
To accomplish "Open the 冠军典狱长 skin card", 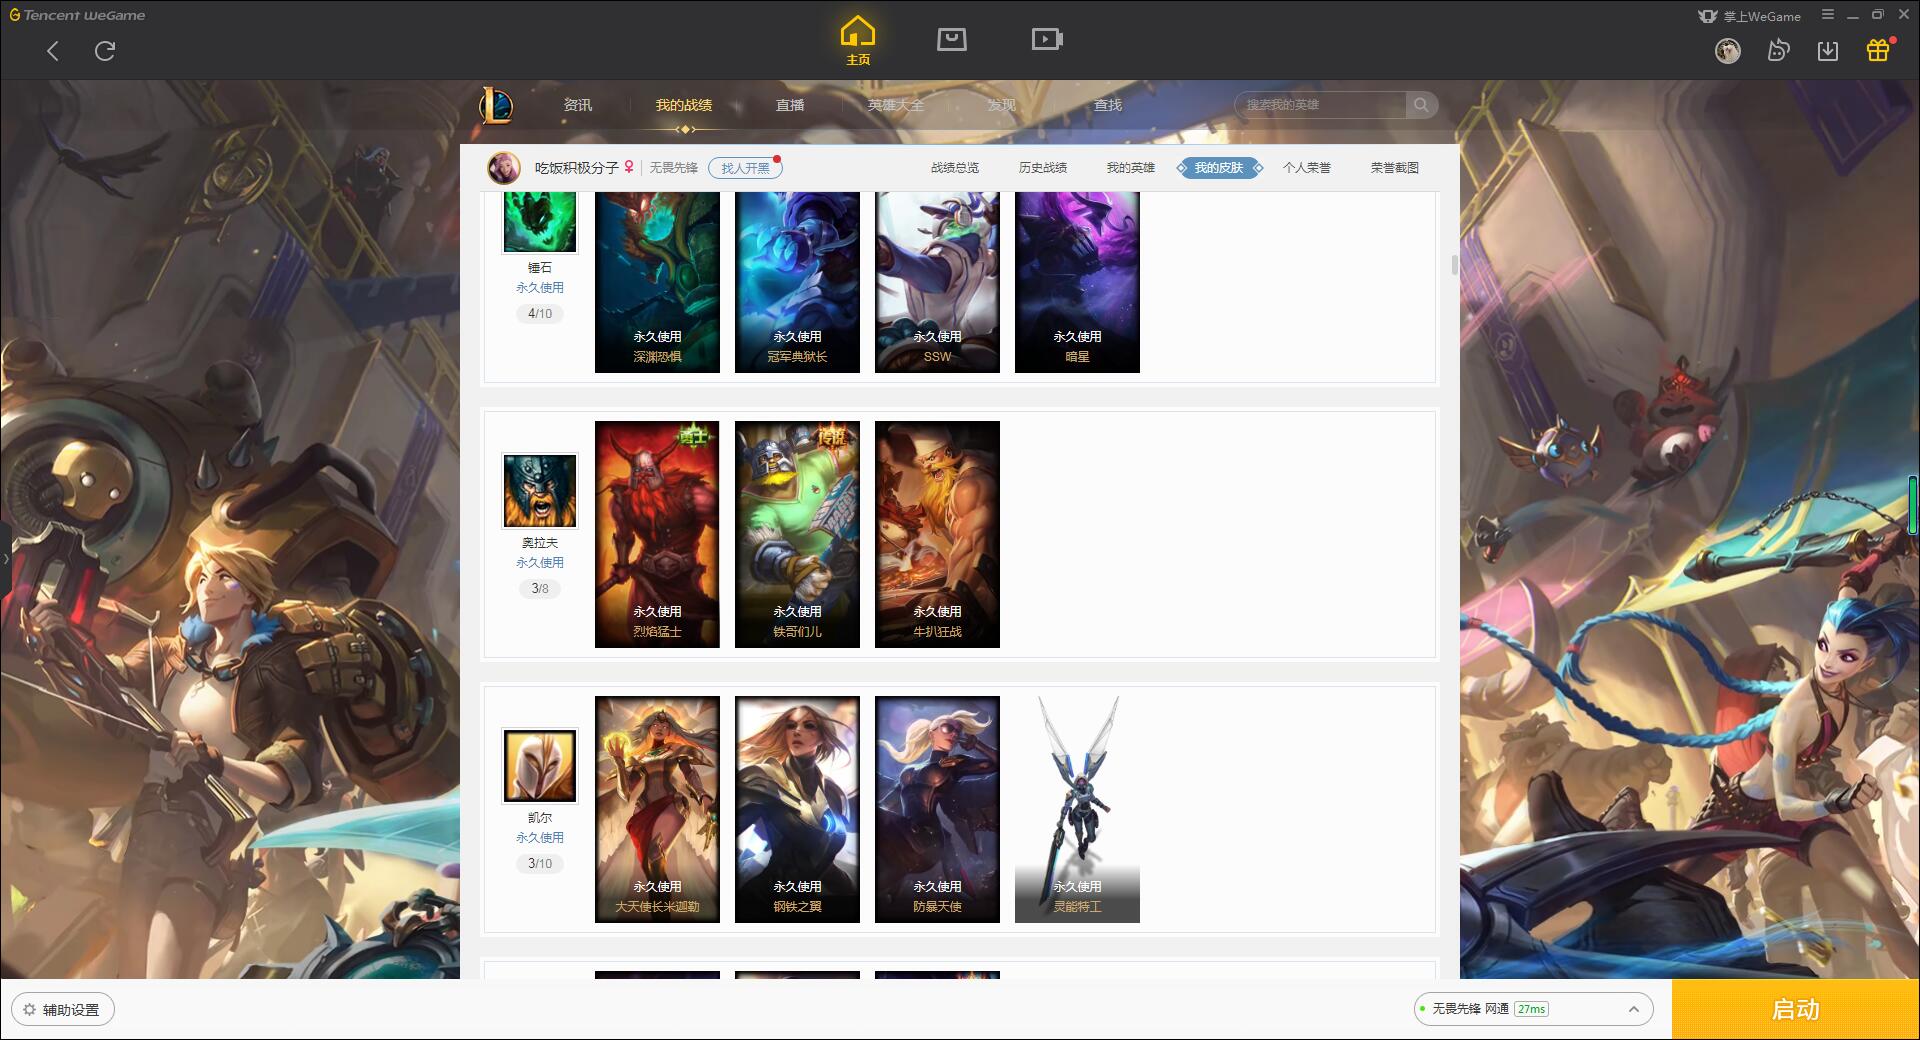I will [x=797, y=282].
